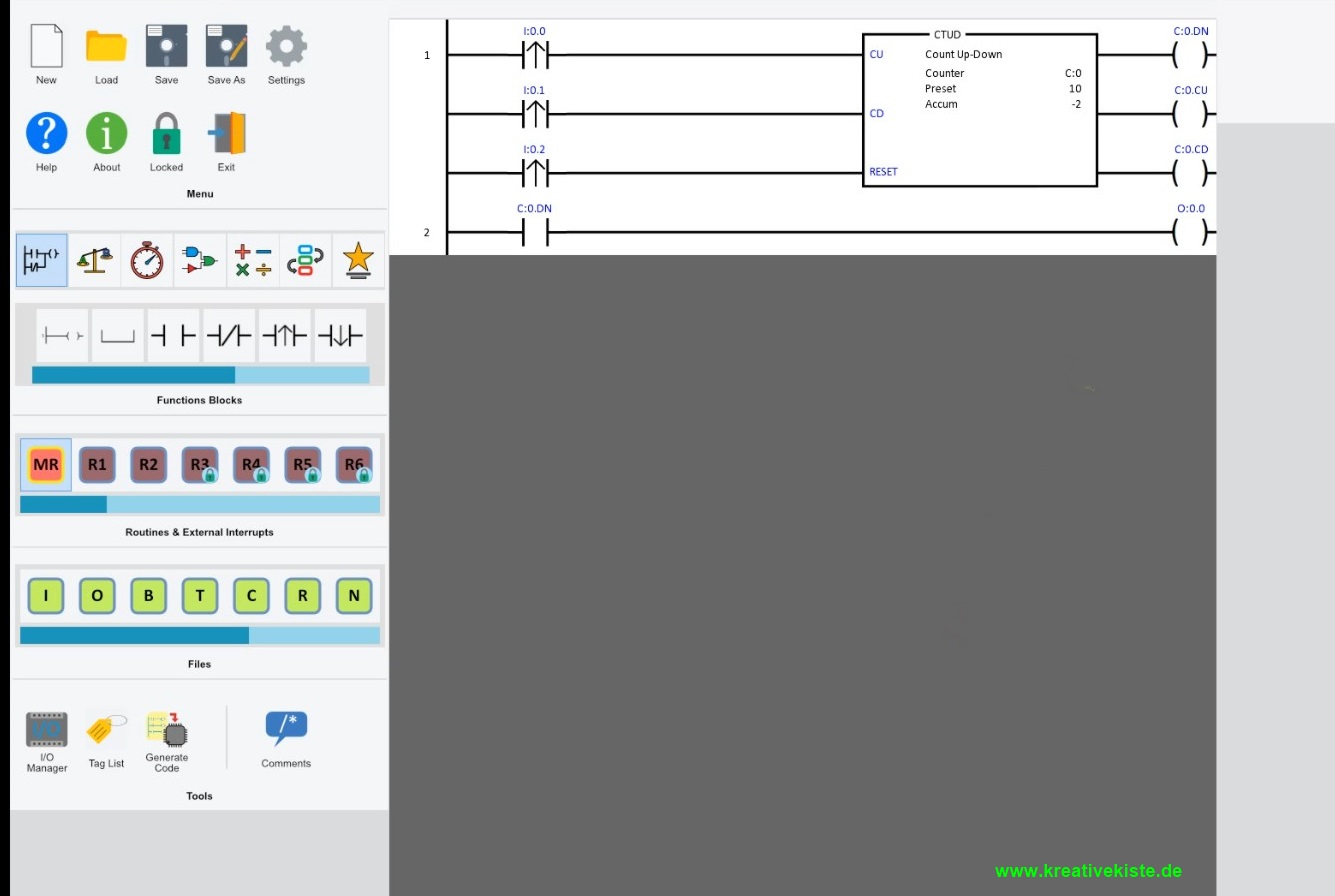Select the timer stopwatch category icon
Image resolution: width=1335 pixels, height=896 pixels.
[147, 260]
